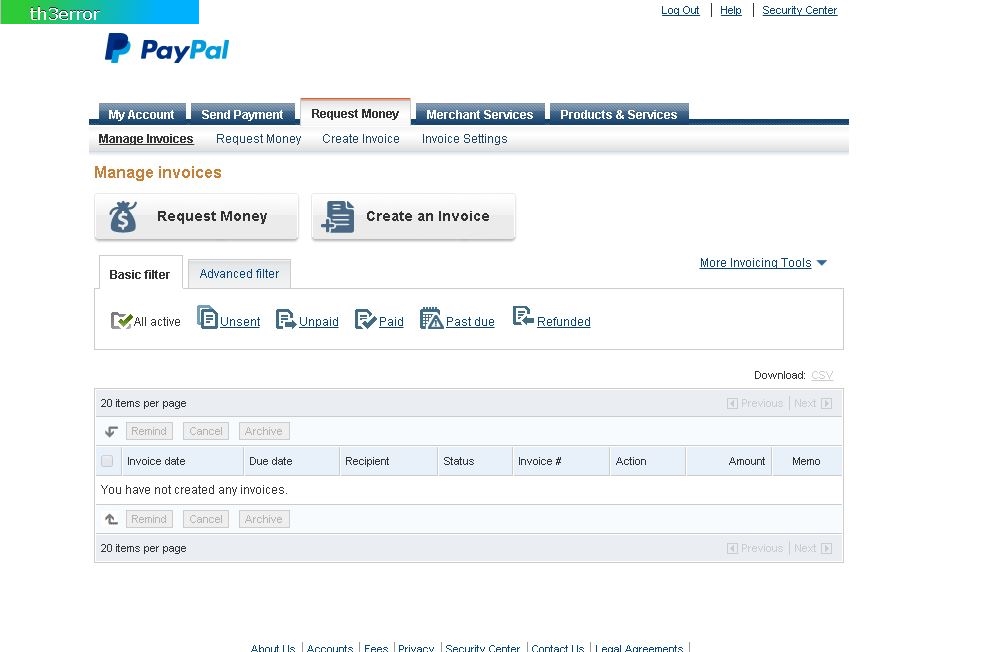Filter invoices by Refunded
Image resolution: width=1007 pixels, height=652 pixels.
pyautogui.click(x=563, y=322)
